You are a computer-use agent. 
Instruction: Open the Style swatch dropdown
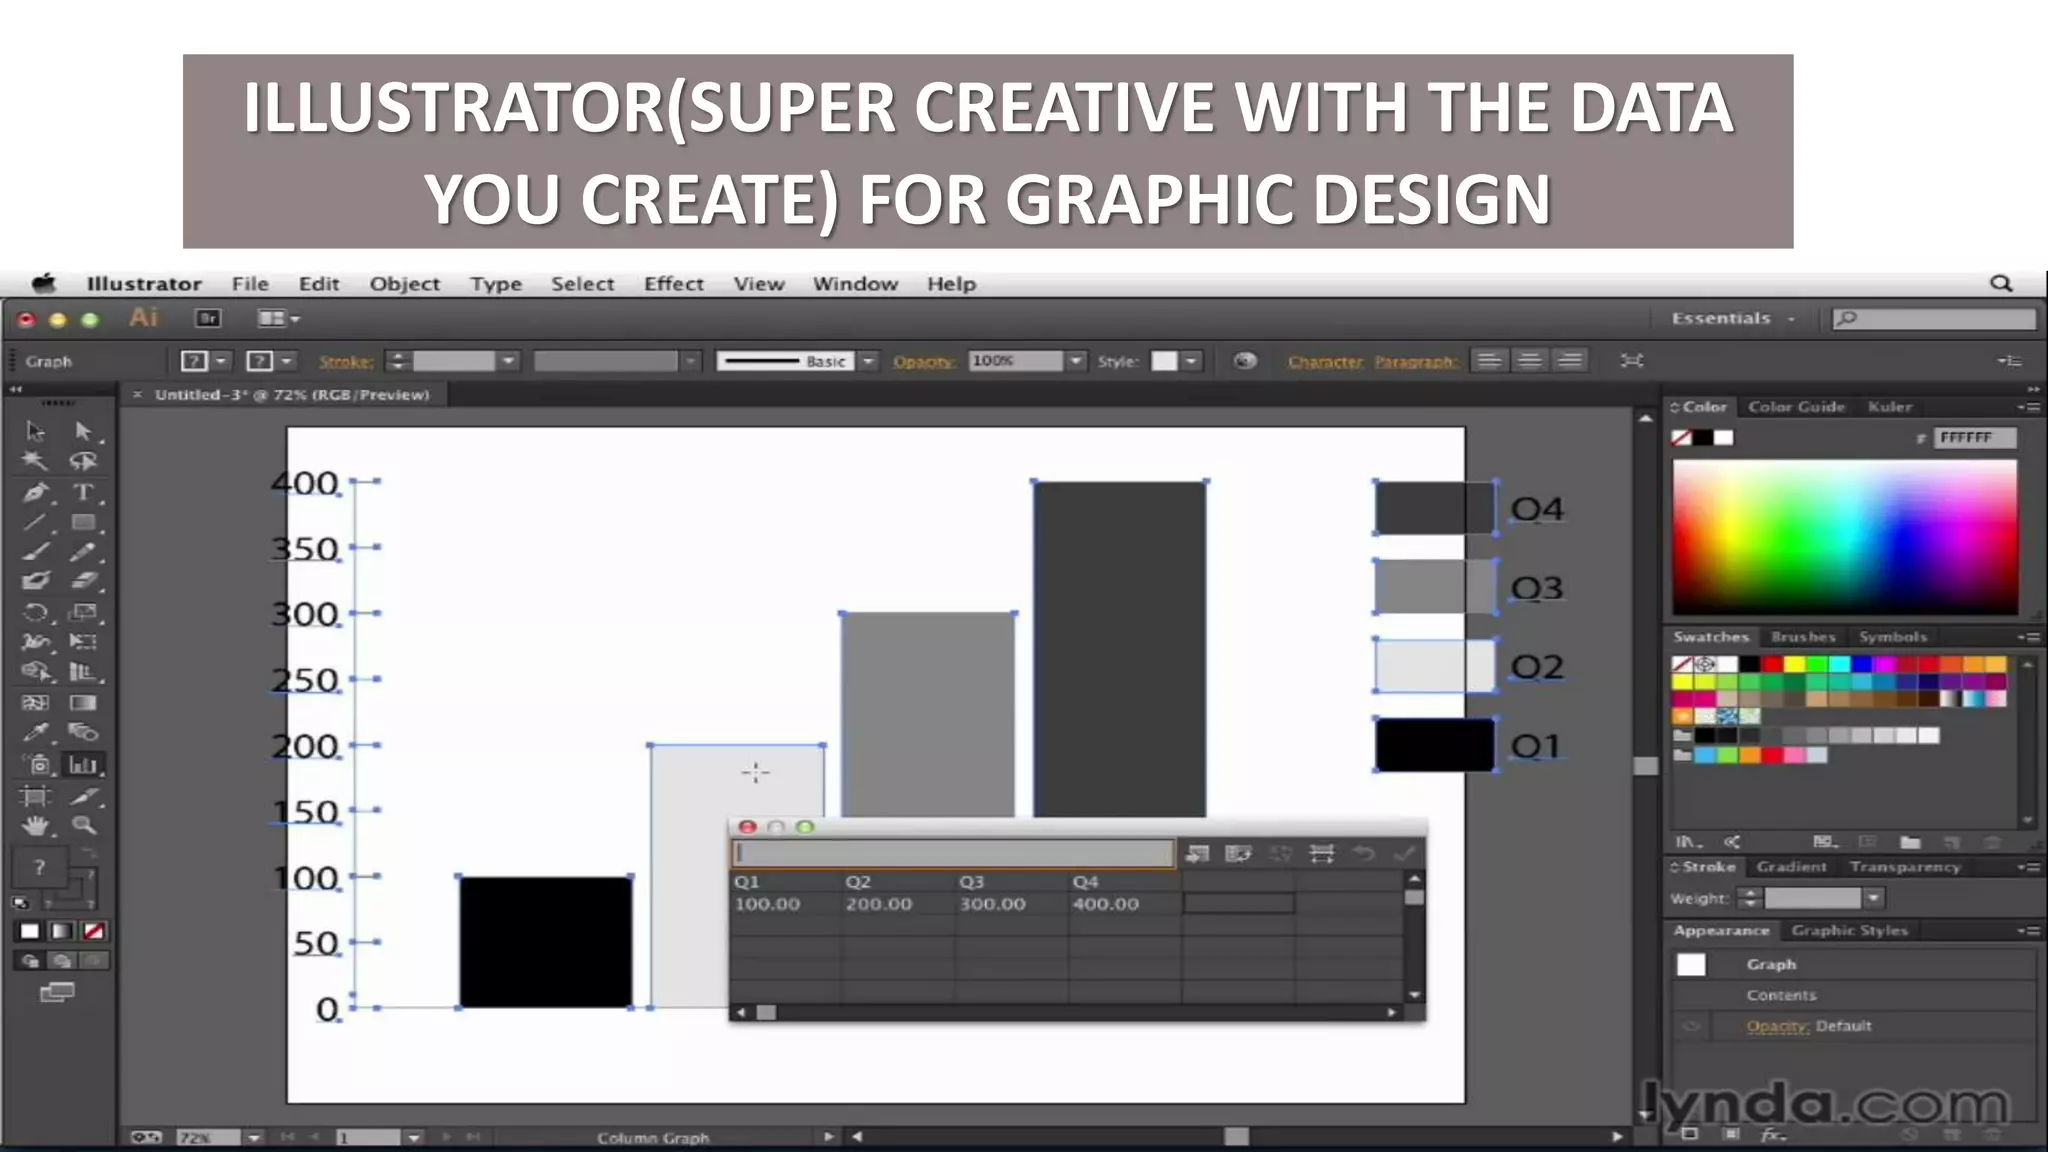click(x=1191, y=361)
